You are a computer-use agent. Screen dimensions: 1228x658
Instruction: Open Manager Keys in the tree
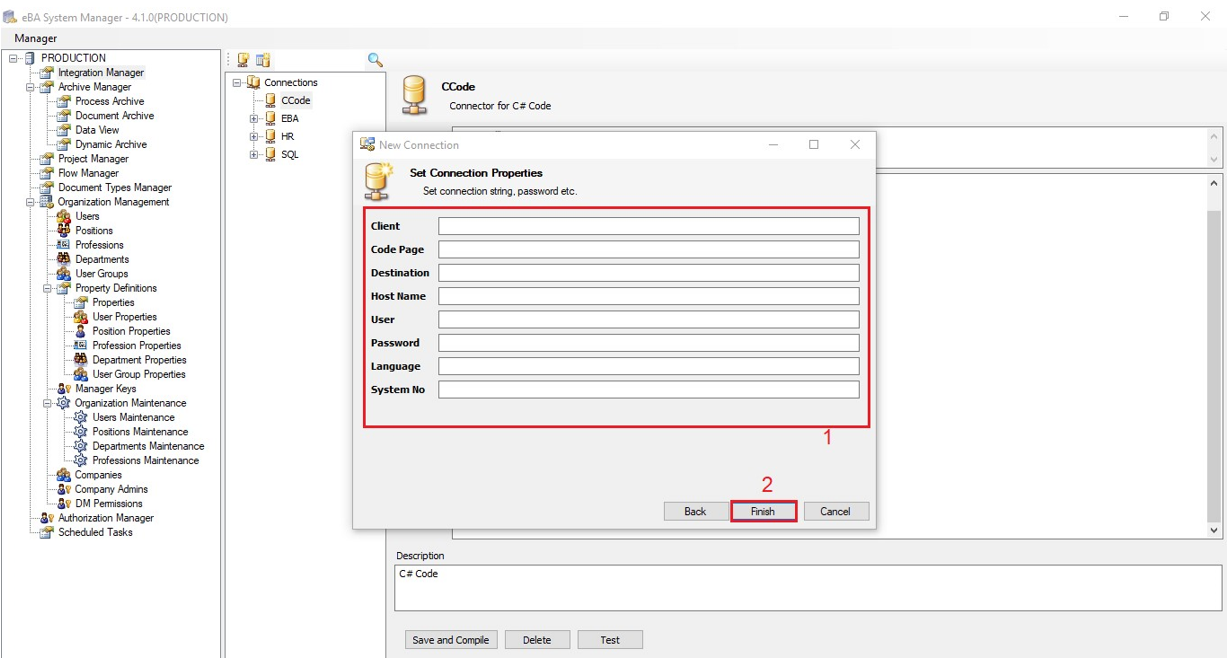tap(105, 389)
